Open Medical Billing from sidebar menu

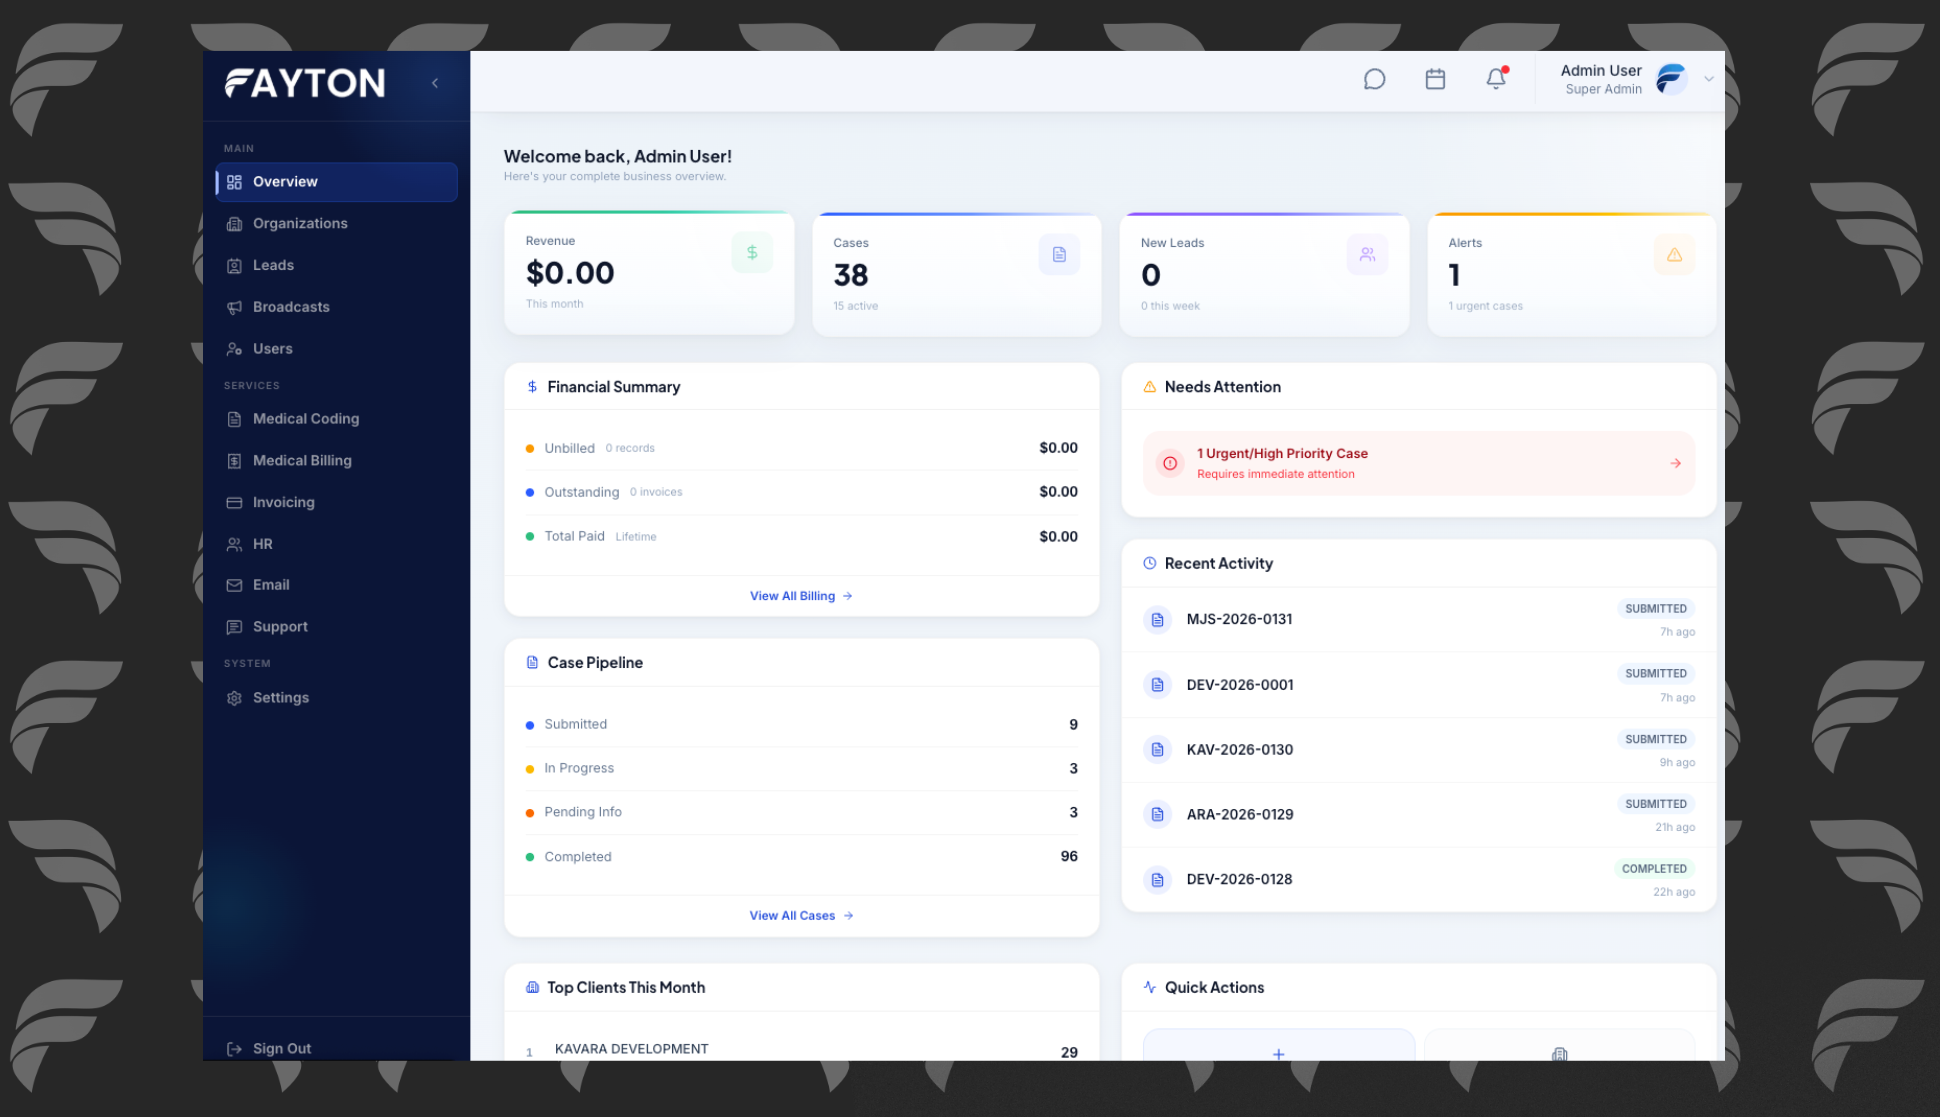click(302, 460)
